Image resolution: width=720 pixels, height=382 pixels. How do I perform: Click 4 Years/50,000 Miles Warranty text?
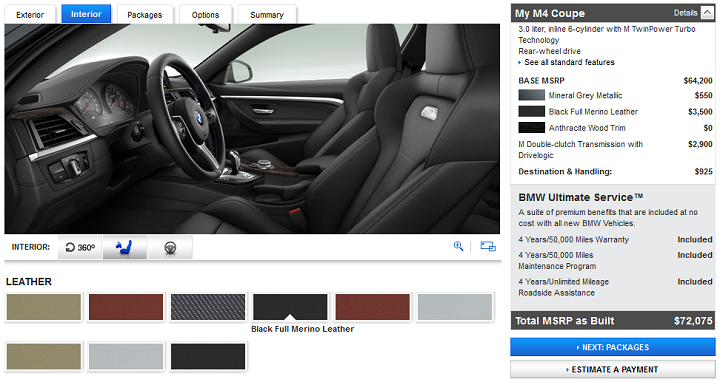(x=574, y=239)
